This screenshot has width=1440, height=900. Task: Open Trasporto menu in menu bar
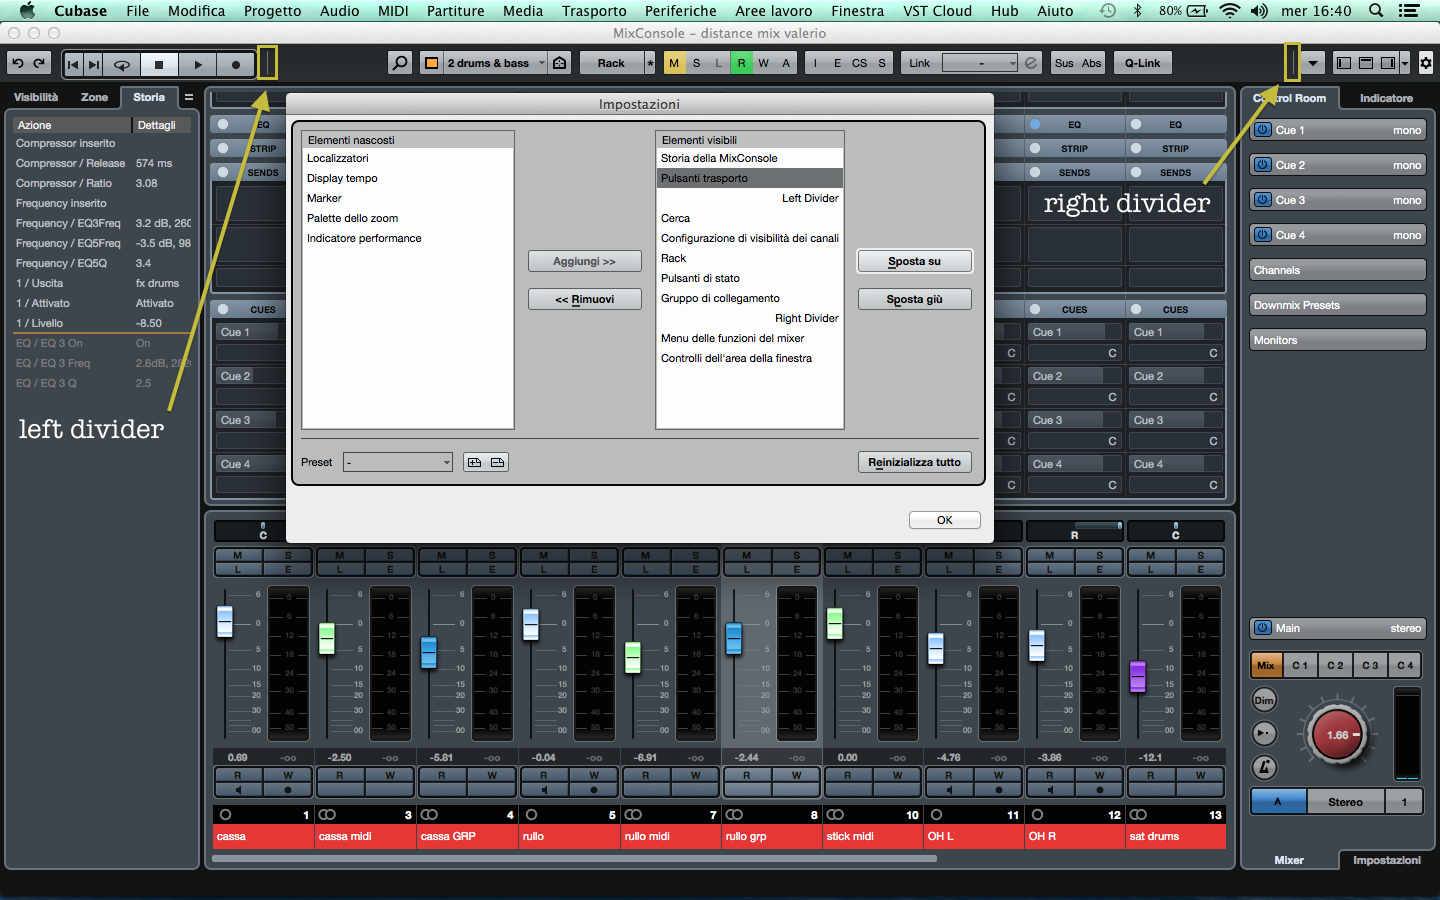pyautogui.click(x=594, y=11)
